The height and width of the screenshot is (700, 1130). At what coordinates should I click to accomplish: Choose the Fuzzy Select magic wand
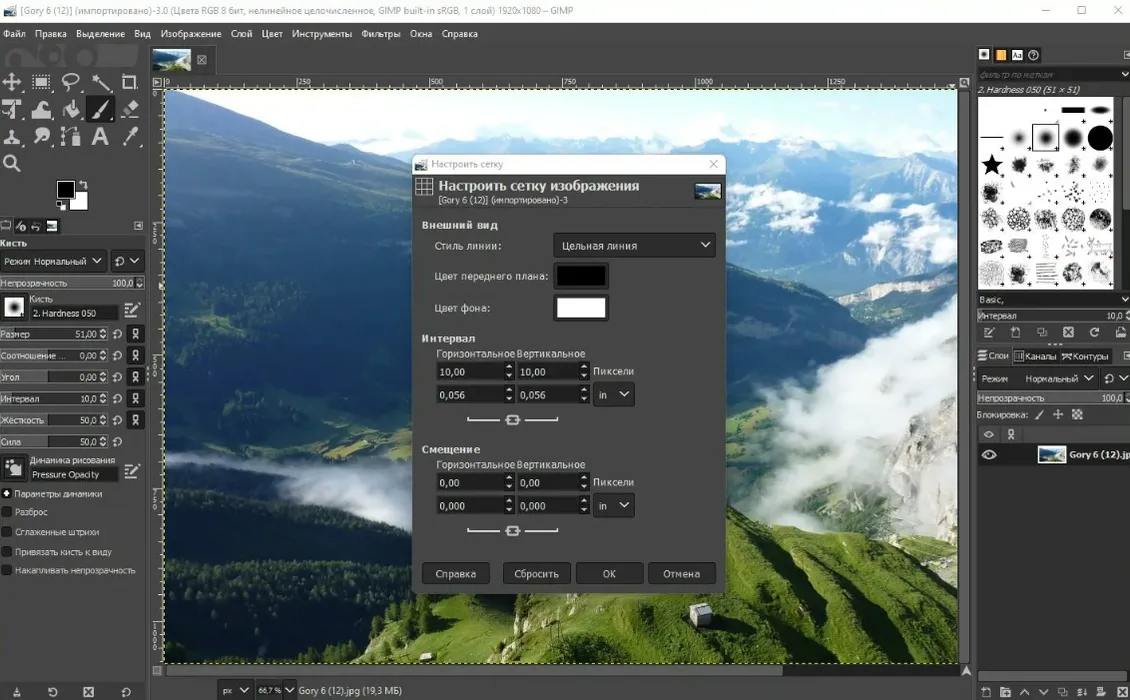pos(100,82)
